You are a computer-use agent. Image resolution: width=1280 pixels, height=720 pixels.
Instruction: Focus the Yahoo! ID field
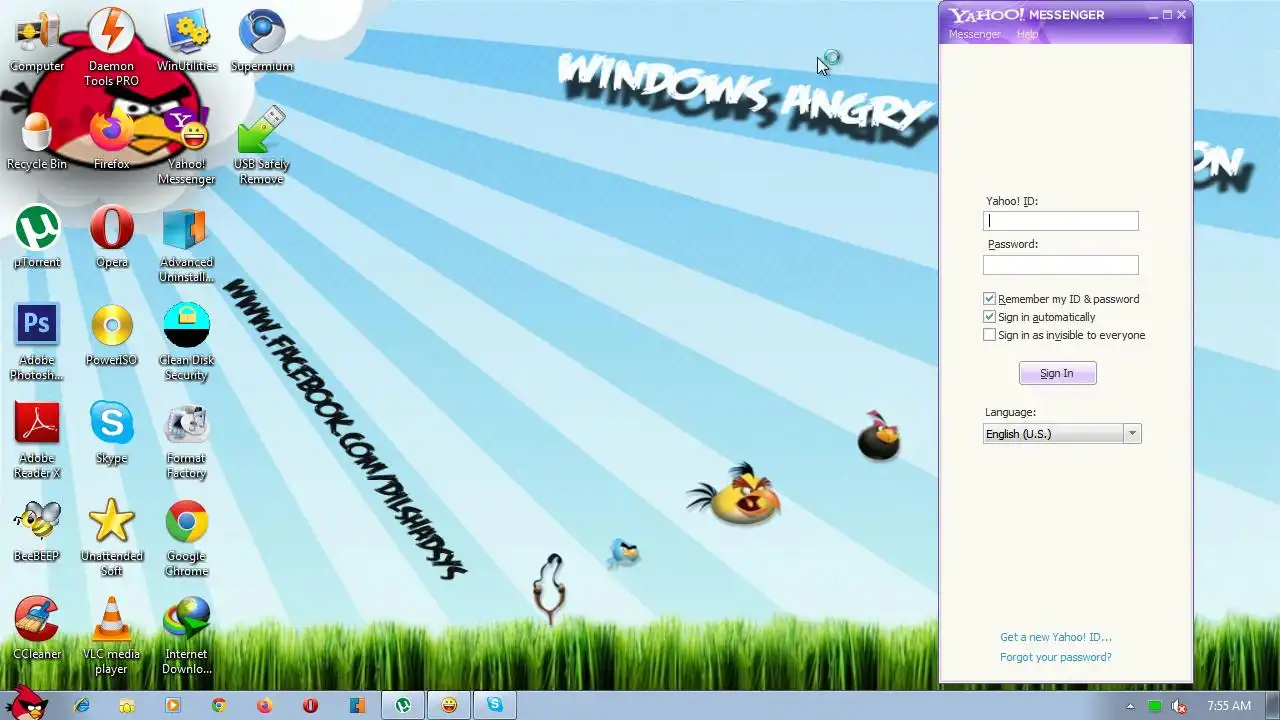pos(1060,221)
